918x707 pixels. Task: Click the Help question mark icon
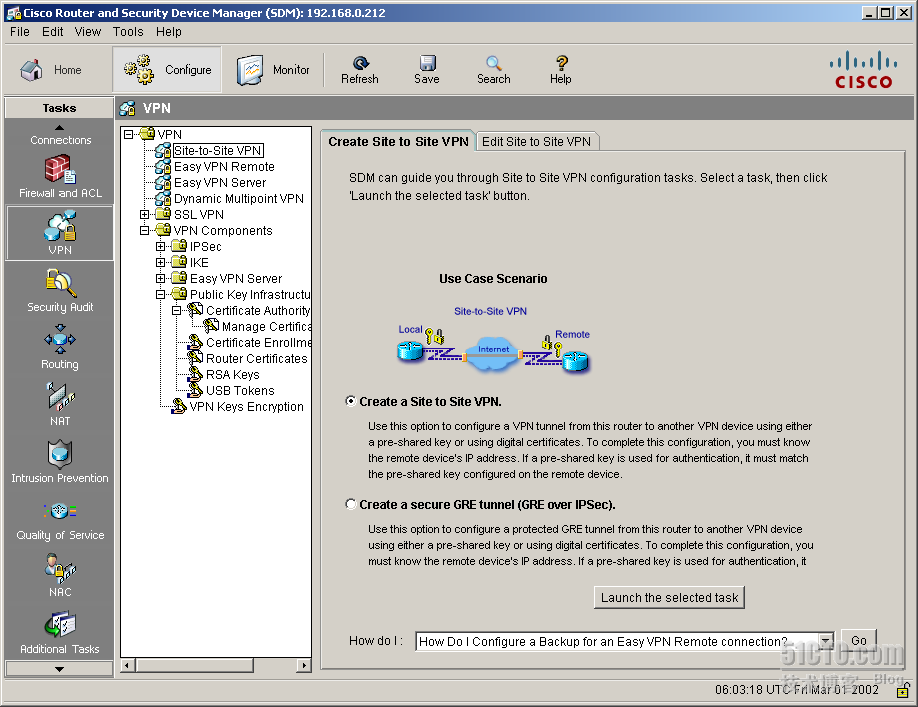pos(561,70)
